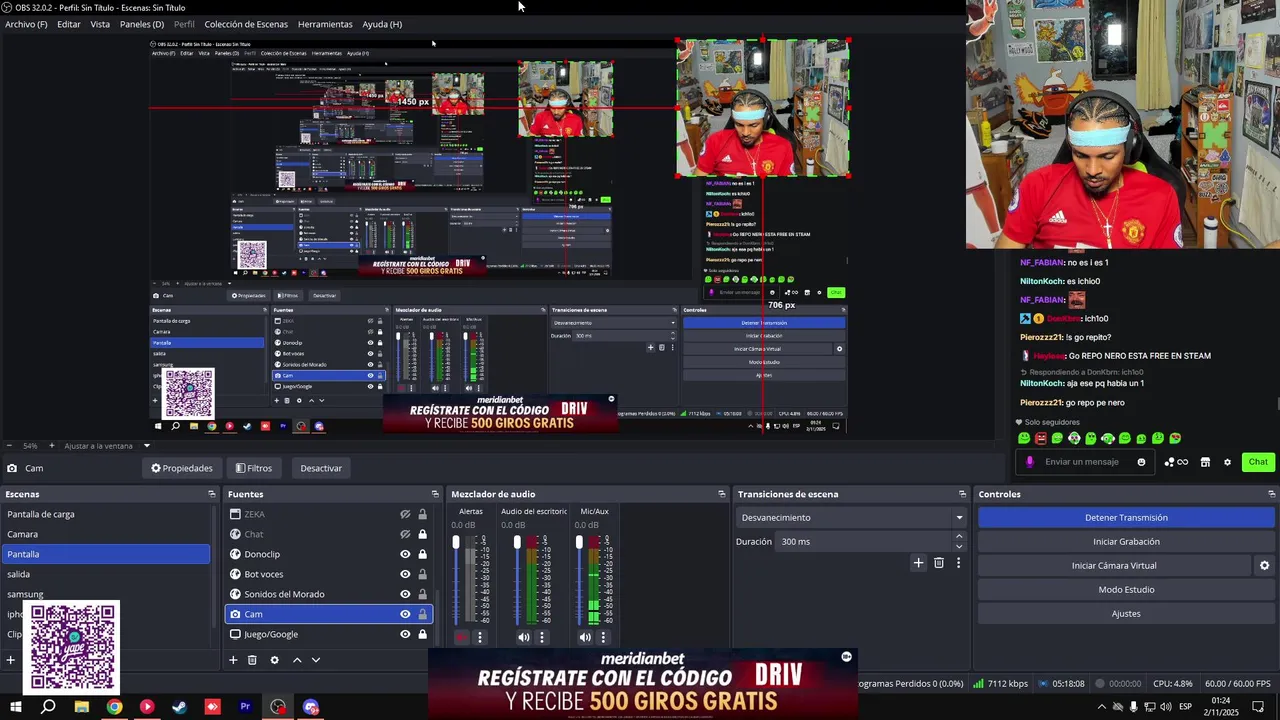Focus the Enviar un mensaje field
This screenshot has width=1280, height=720.
coord(1084,462)
